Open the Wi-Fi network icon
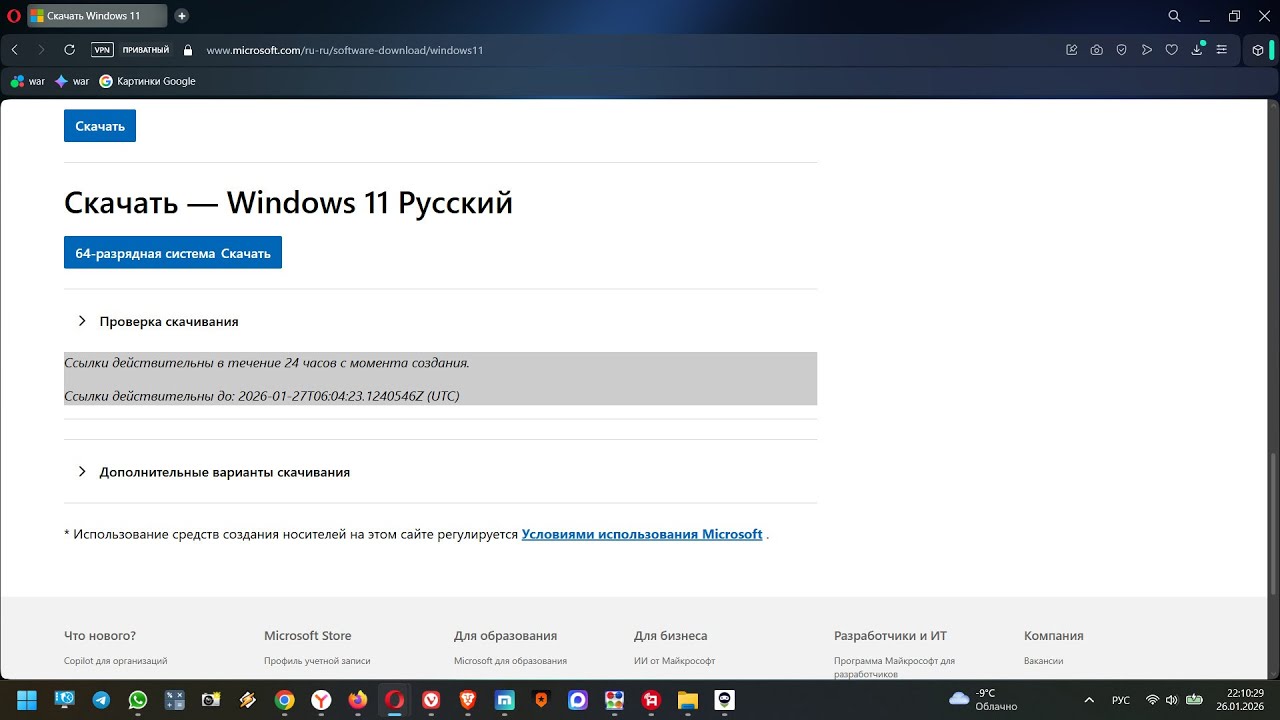 click(x=1152, y=700)
